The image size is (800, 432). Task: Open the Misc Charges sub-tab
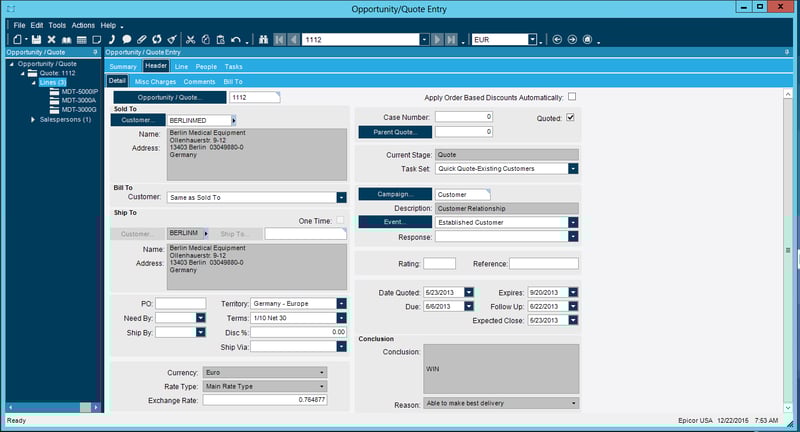(x=155, y=82)
